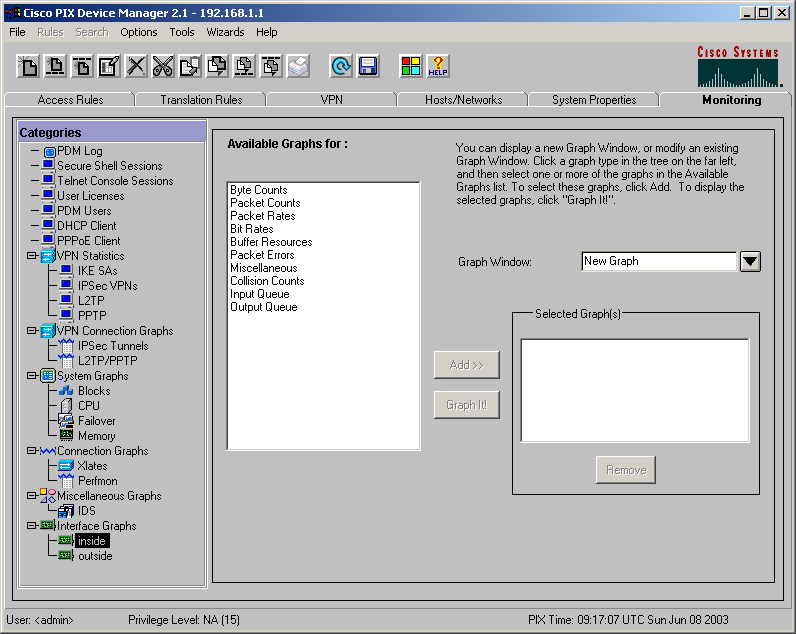Open the Graph Window dropdown arrow
Screen dimensions: 796x634
tap(750, 262)
